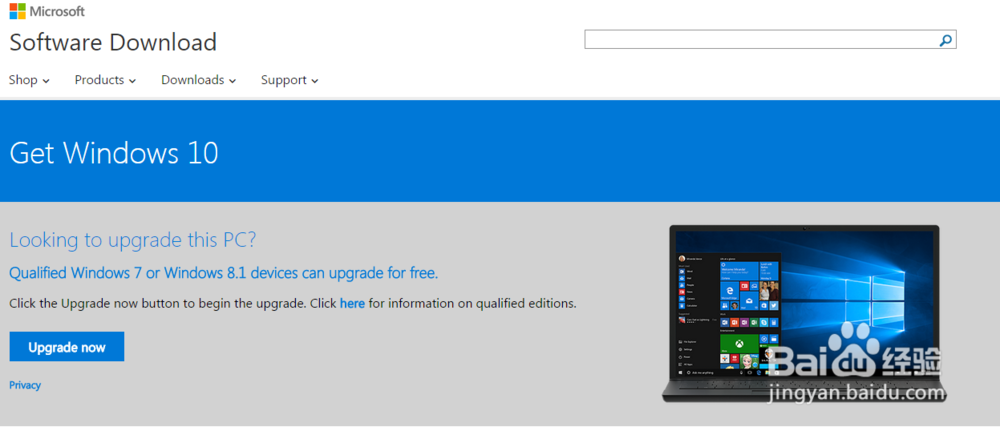Viewport: 1000px width, 427px height.
Task: Click the search magnifier icon
Action: tap(945, 40)
